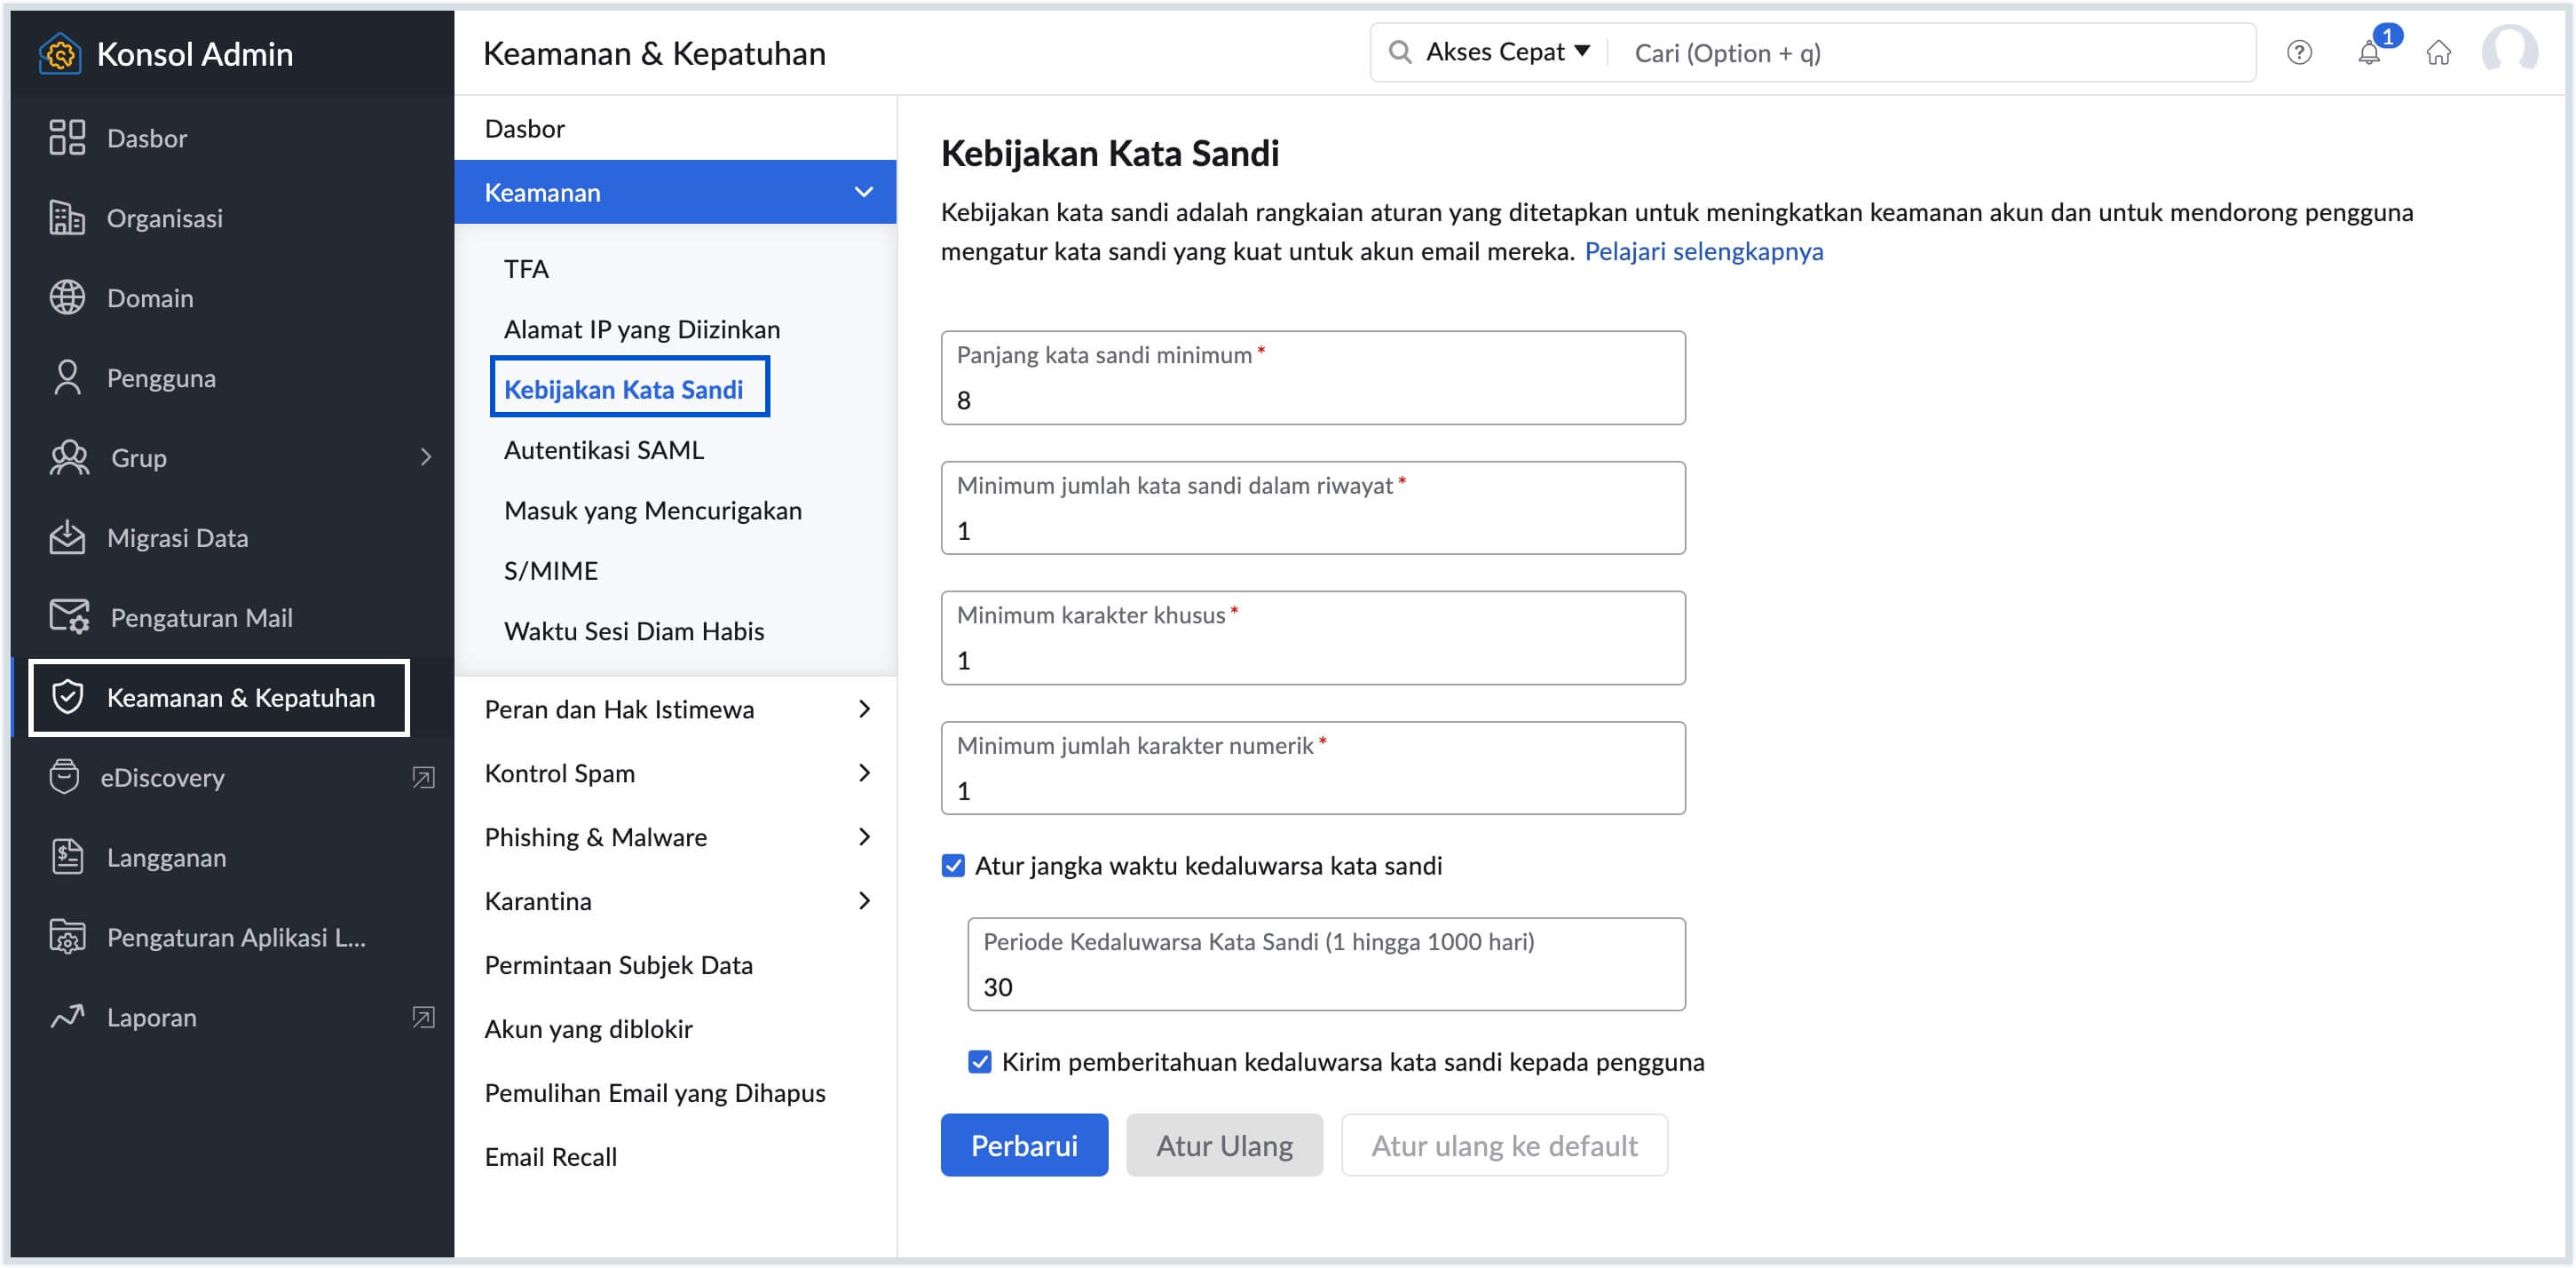Viewport: 2576px width, 1268px height.
Task: Click the home icon in header
Action: [2438, 53]
